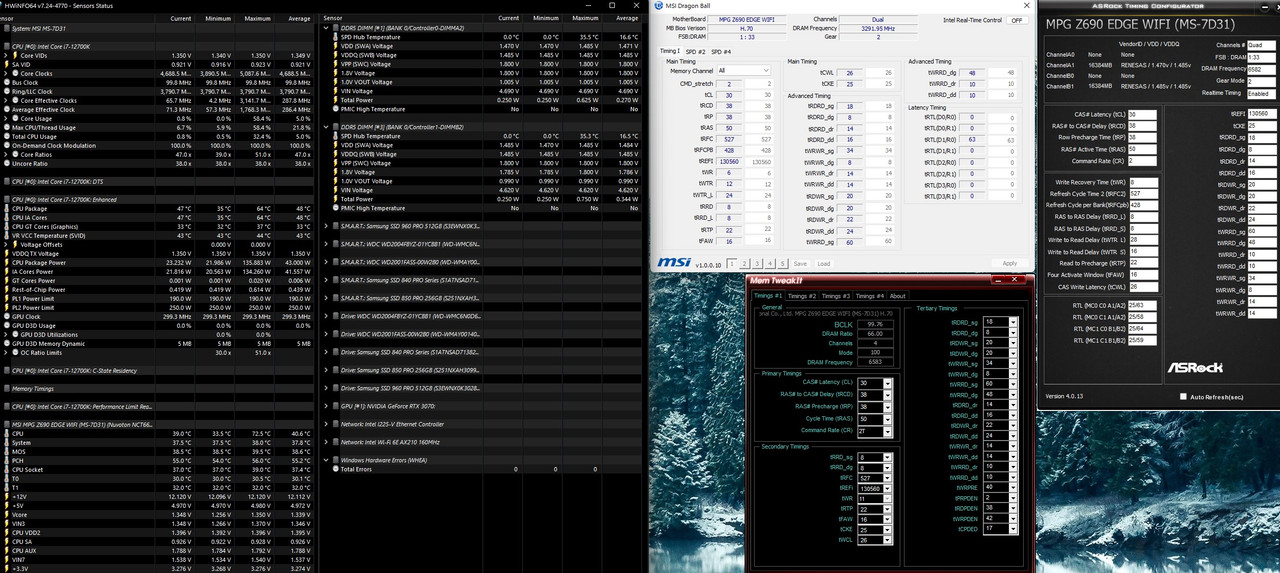Open Timings #3 tab in Mem TweakIt
This screenshot has height=573, width=1280.
click(x=835, y=296)
